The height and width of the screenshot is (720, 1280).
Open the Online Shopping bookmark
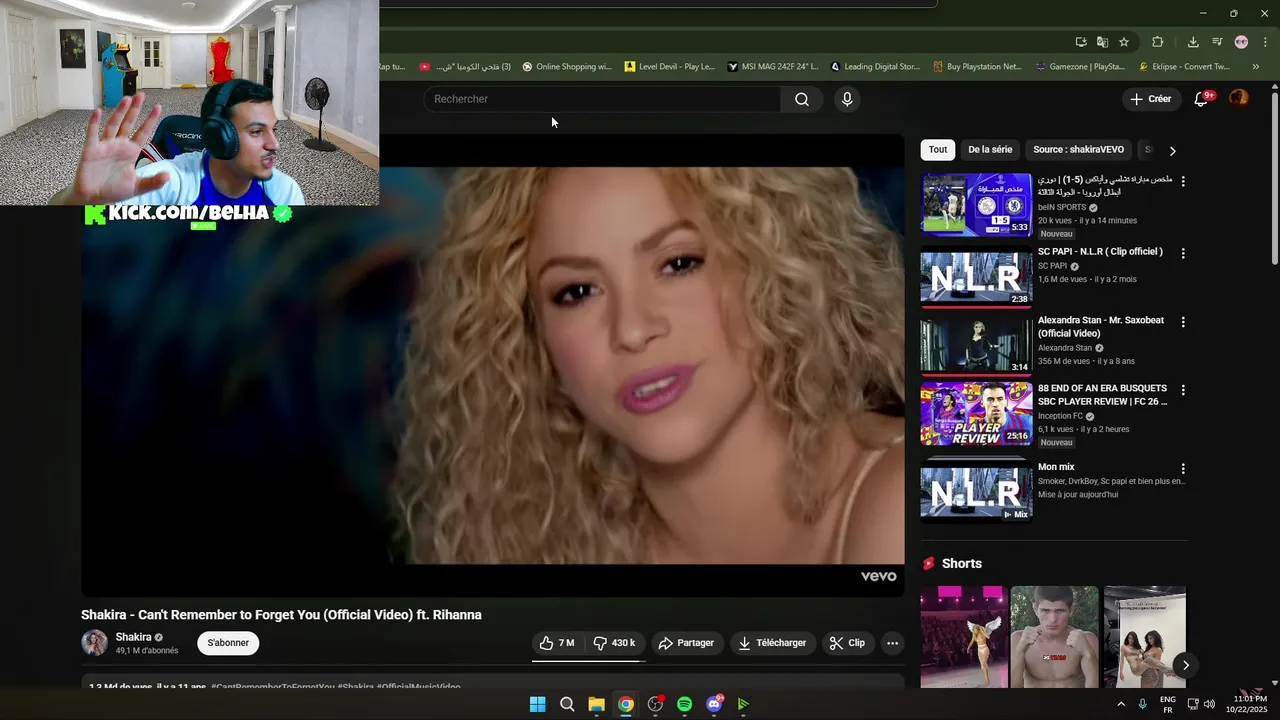click(566, 67)
